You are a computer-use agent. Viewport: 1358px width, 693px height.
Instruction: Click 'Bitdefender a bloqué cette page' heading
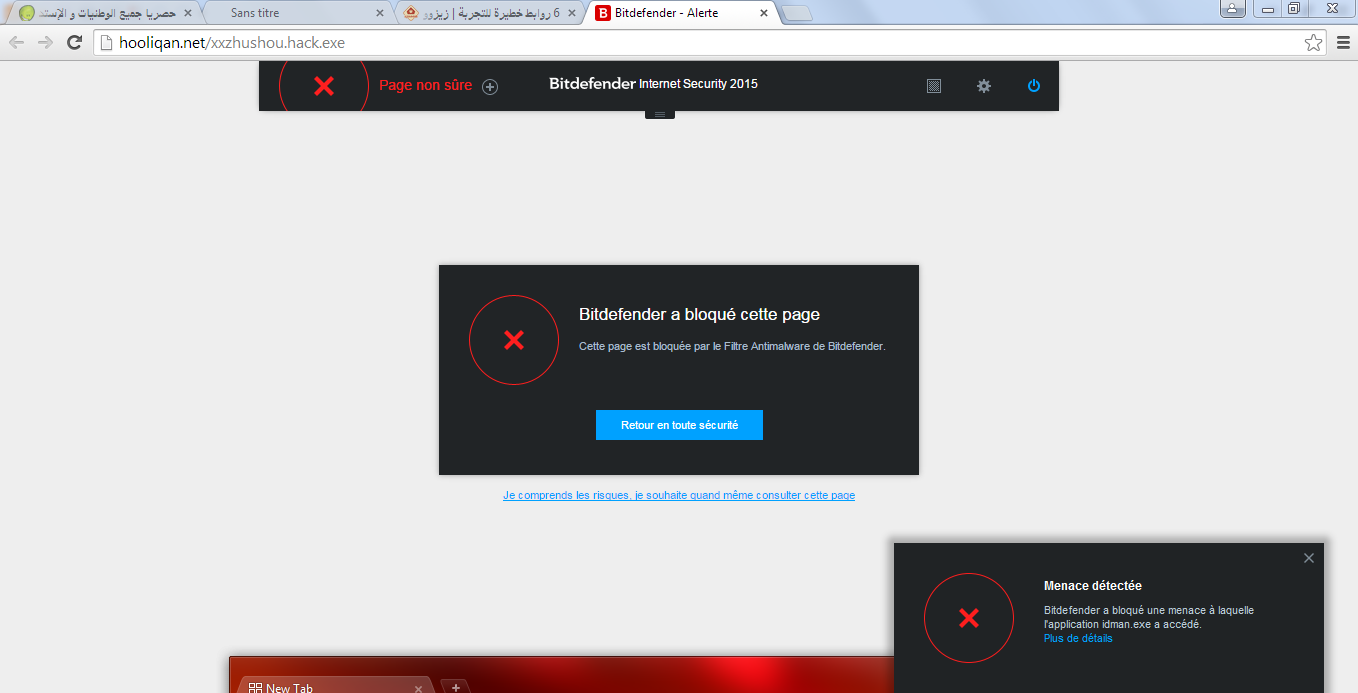pos(699,314)
